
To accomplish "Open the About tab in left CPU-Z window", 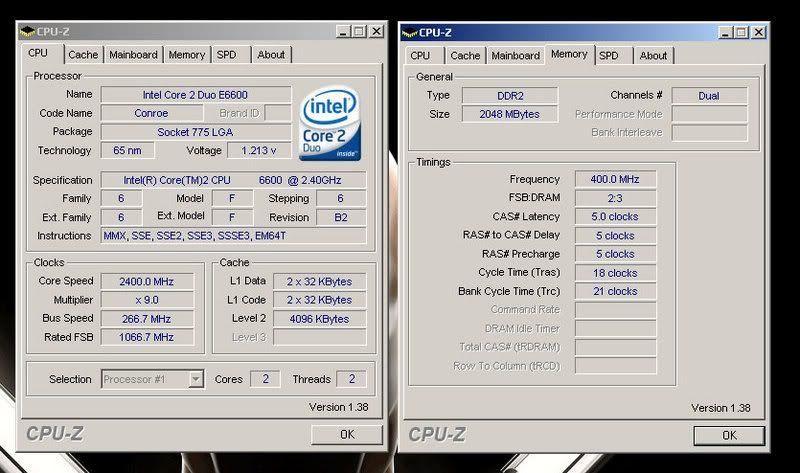I will pyautogui.click(x=271, y=55).
